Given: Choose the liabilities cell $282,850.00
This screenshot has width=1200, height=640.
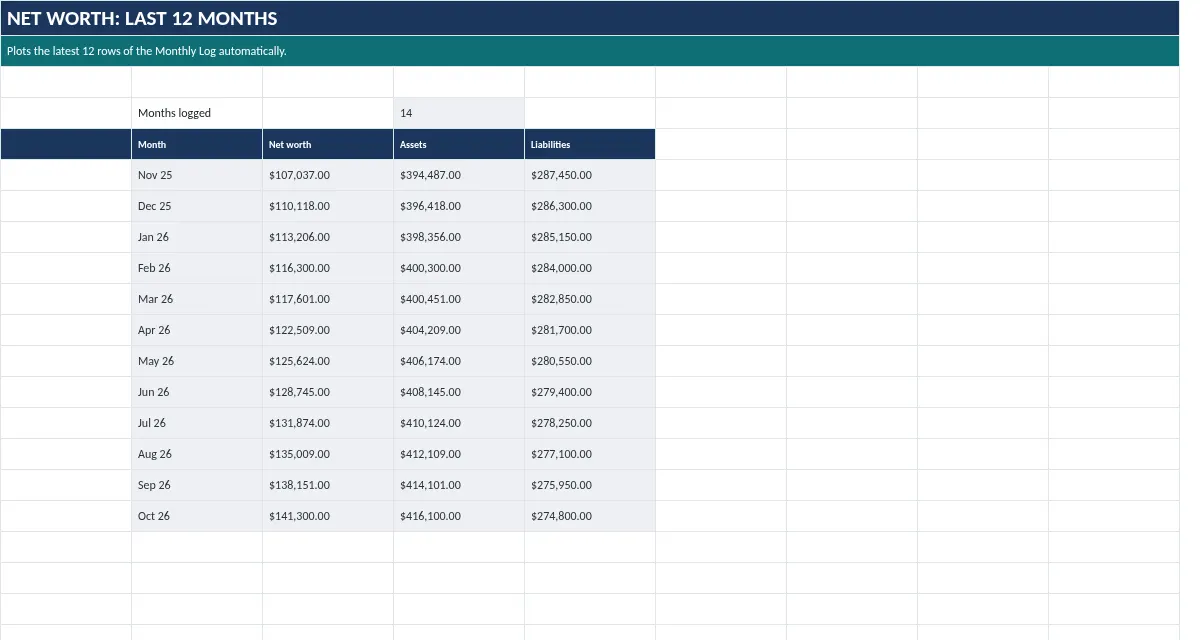Looking at the screenshot, I should [x=590, y=299].
